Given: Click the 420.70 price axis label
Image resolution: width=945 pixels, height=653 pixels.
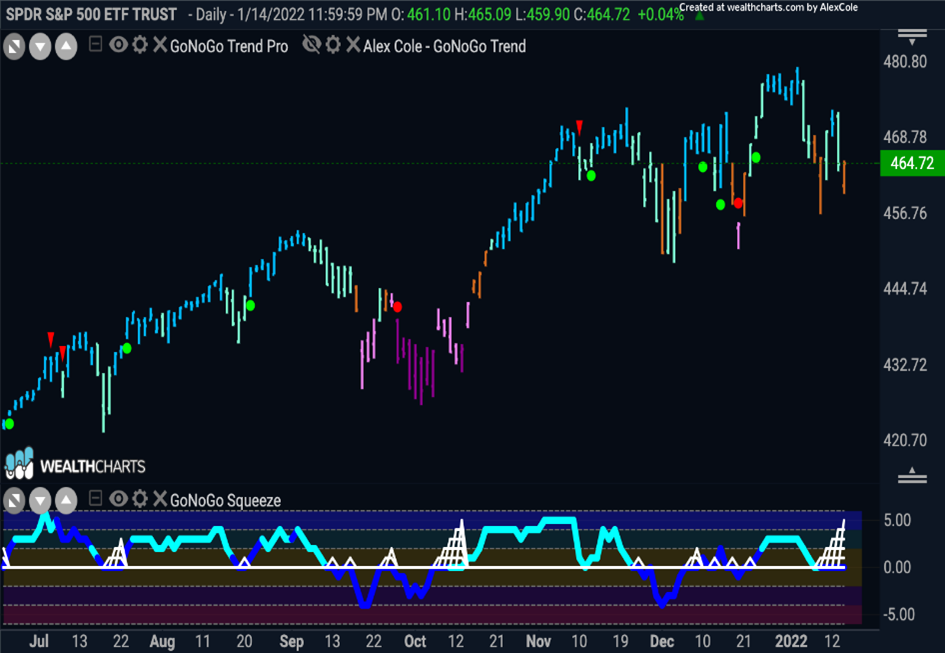Looking at the screenshot, I should [905, 440].
